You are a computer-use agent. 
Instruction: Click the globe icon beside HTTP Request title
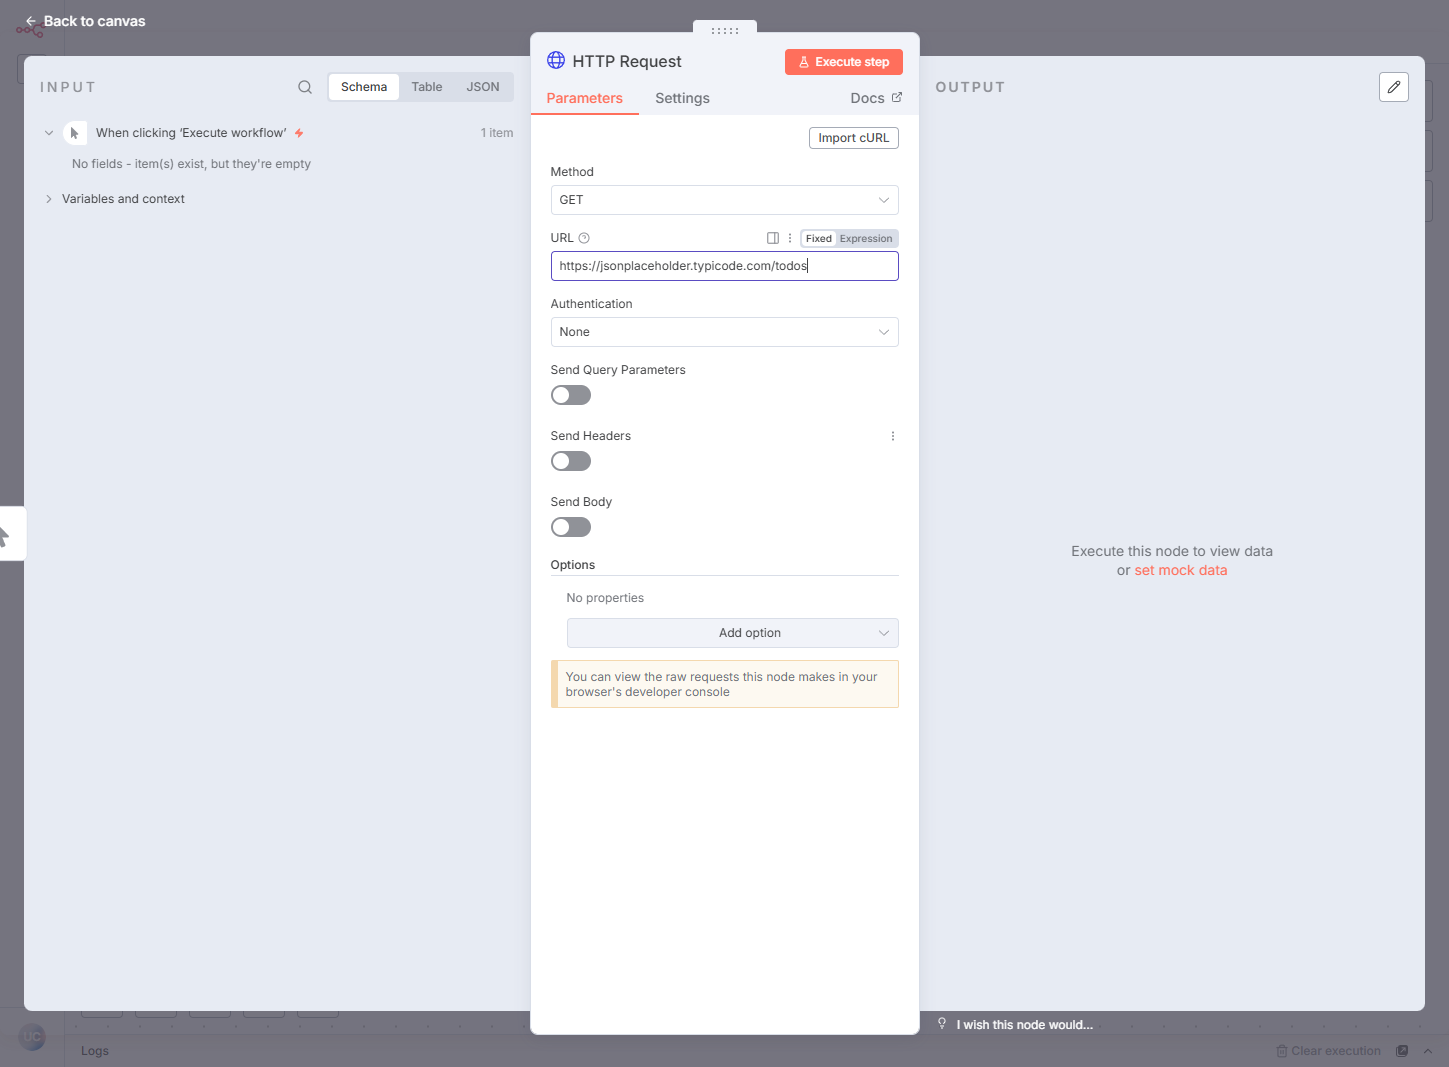[556, 60]
